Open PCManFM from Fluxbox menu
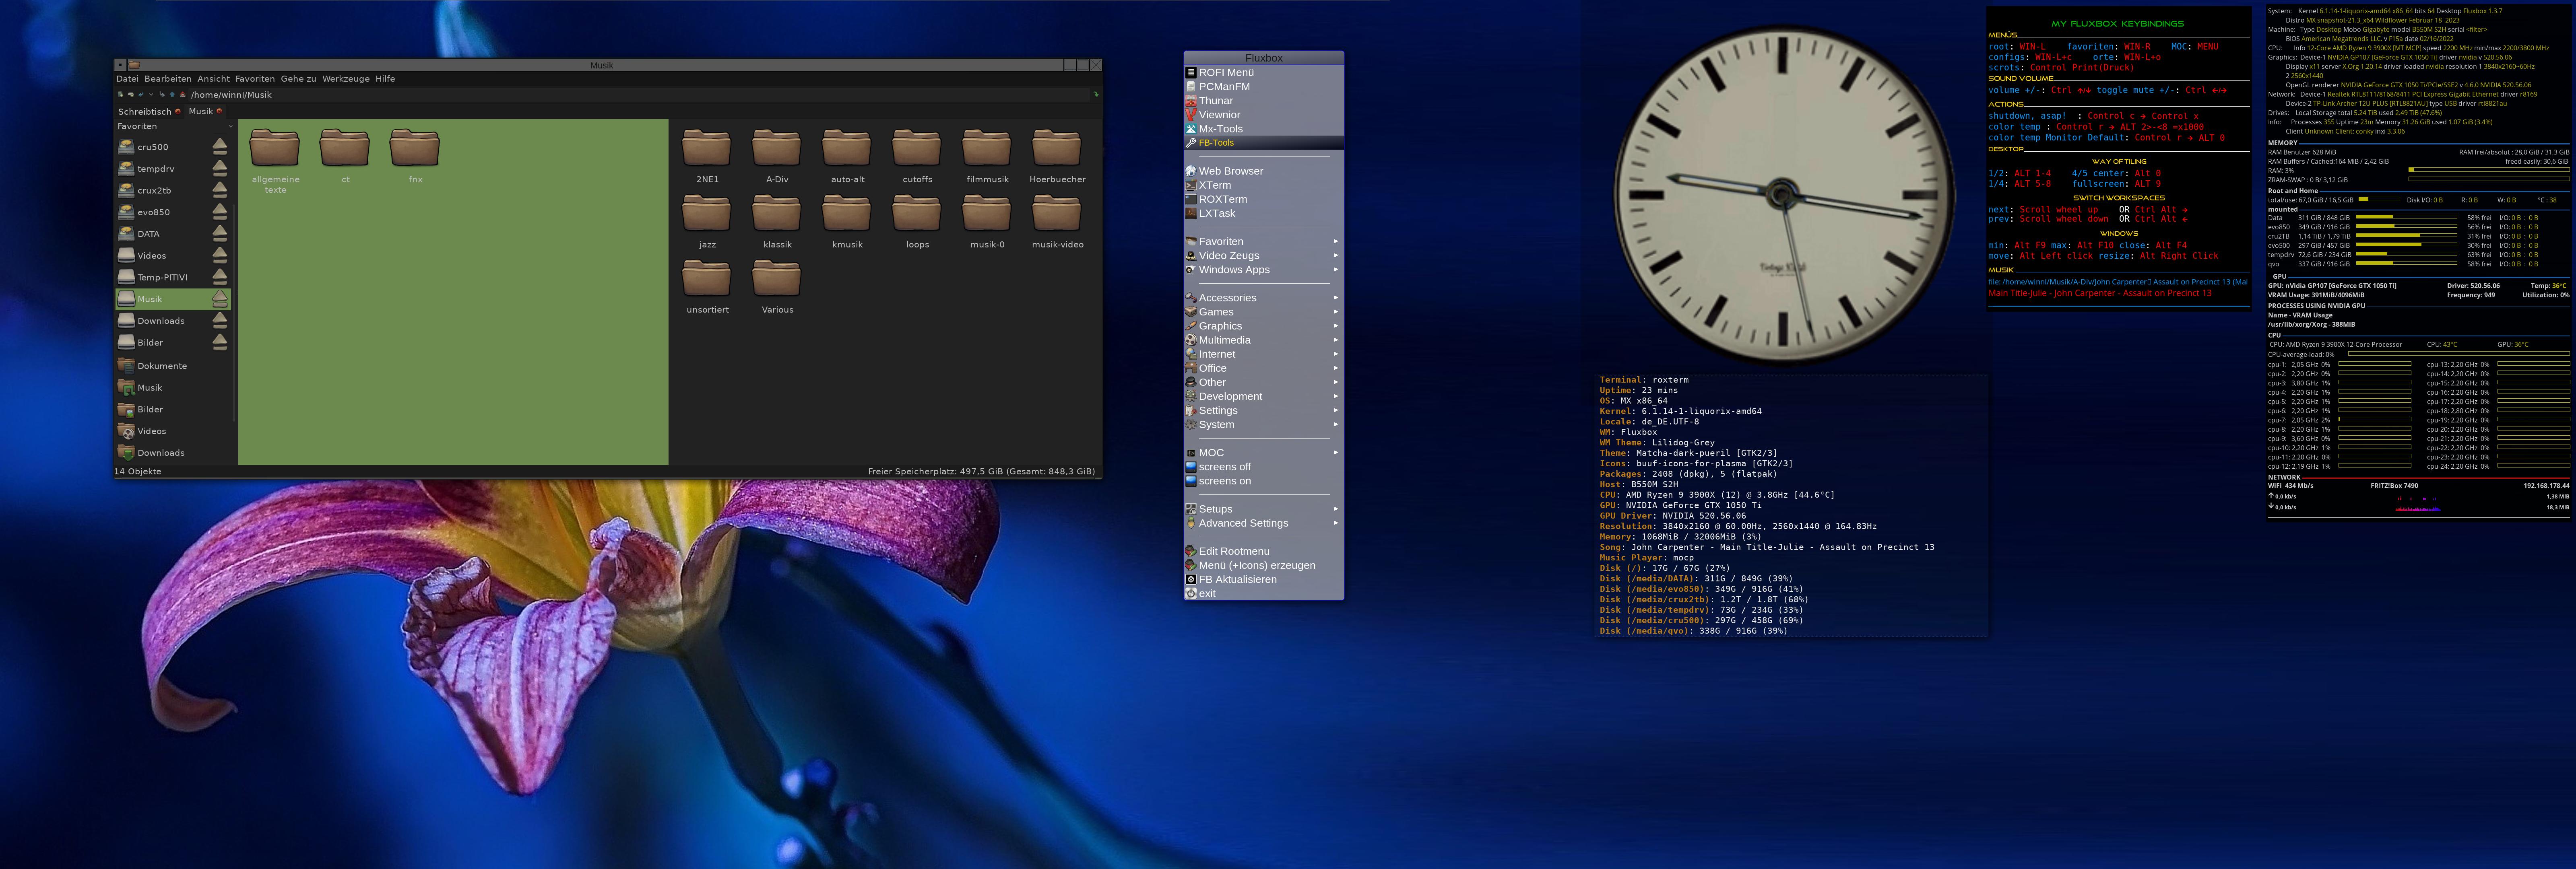The height and width of the screenshot is (869, 2576). 1263,86
